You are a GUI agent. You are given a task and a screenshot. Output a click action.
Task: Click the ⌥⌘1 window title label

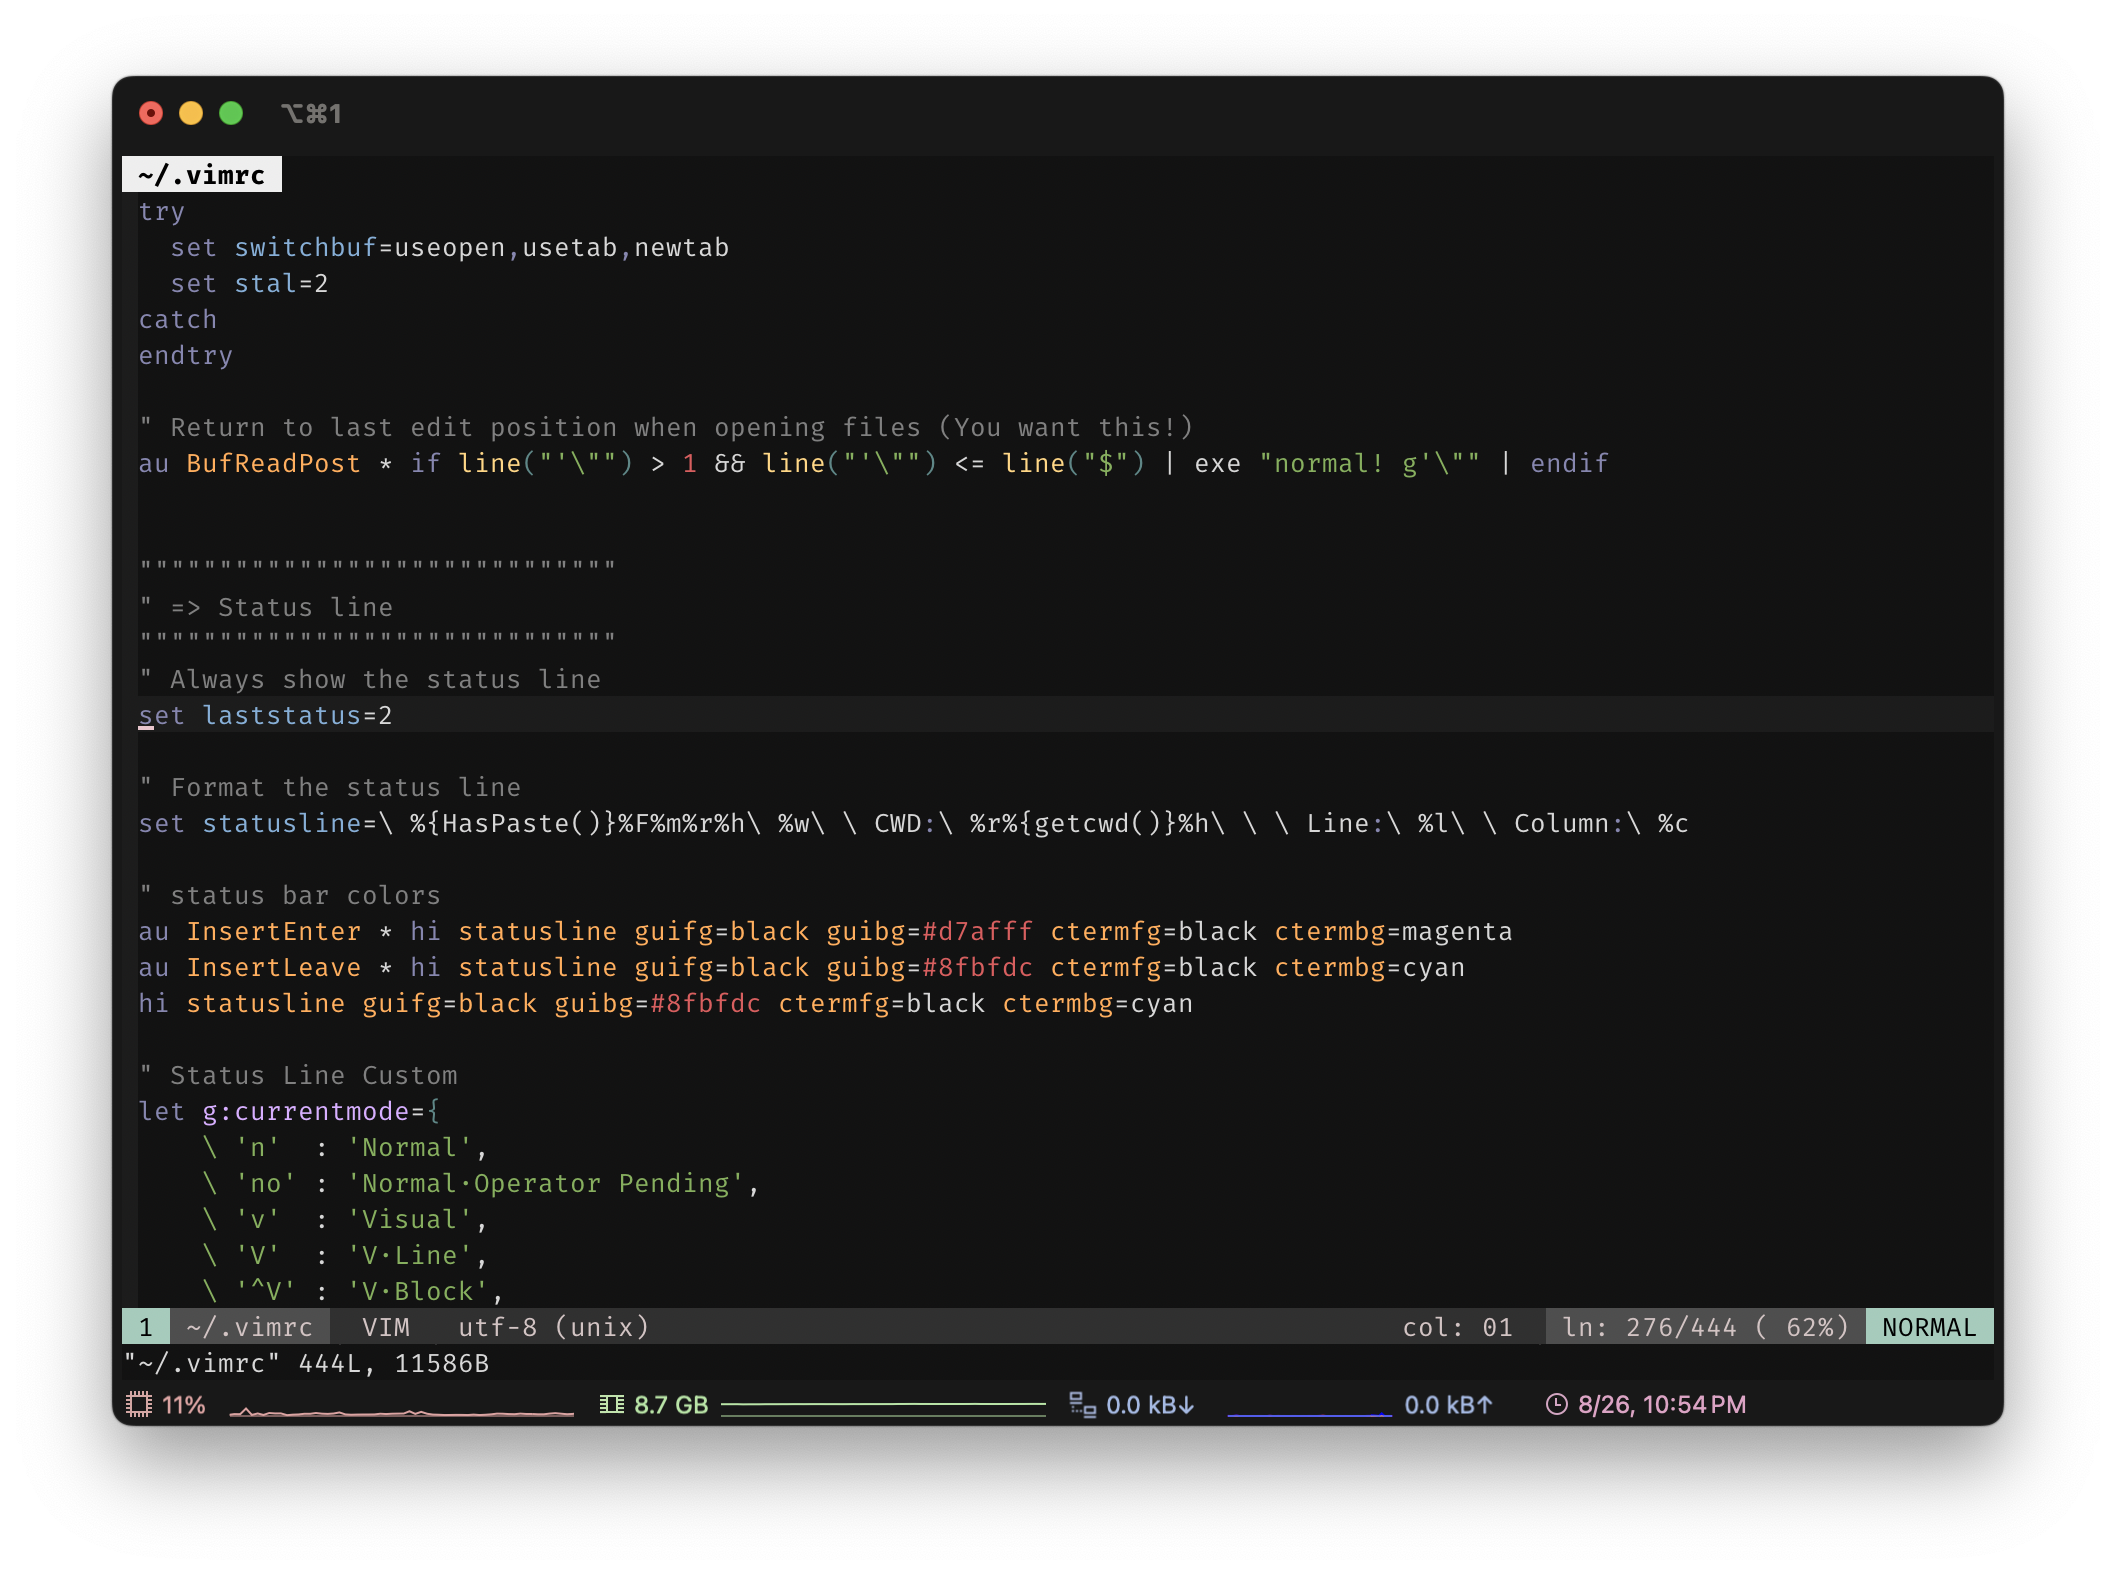pyautogui.click(x=311, y=114)
